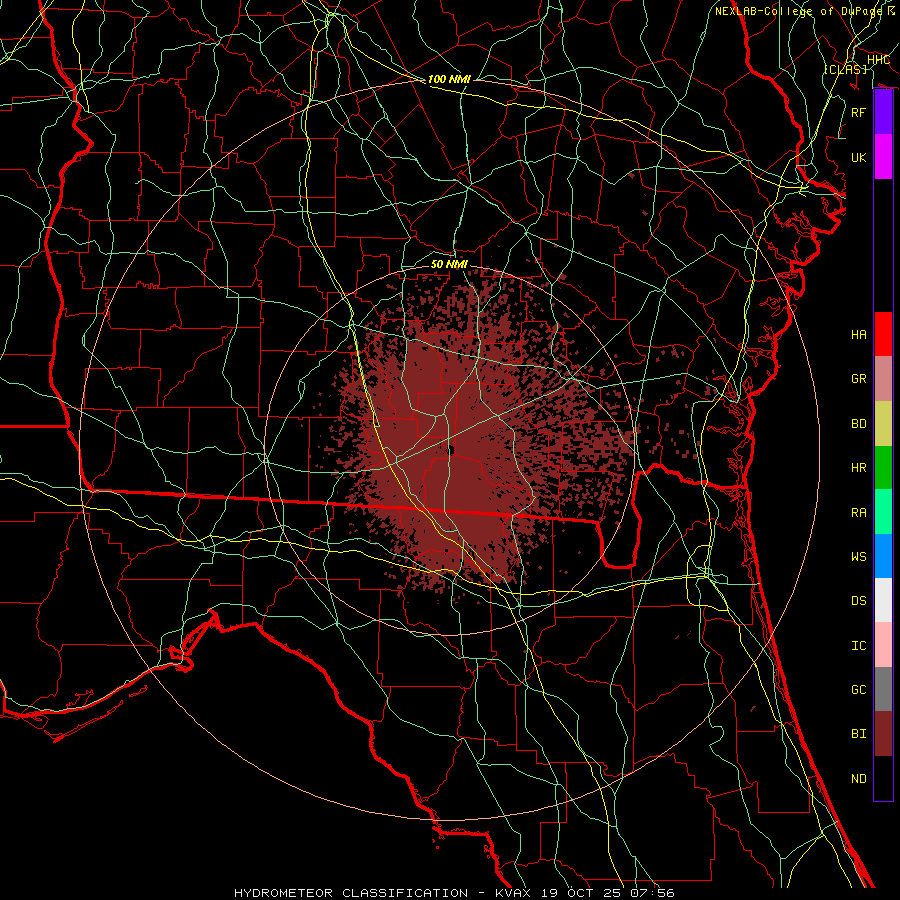Click the RA legend label
Screen dimensions: 900x900
(x=859, y=512)
